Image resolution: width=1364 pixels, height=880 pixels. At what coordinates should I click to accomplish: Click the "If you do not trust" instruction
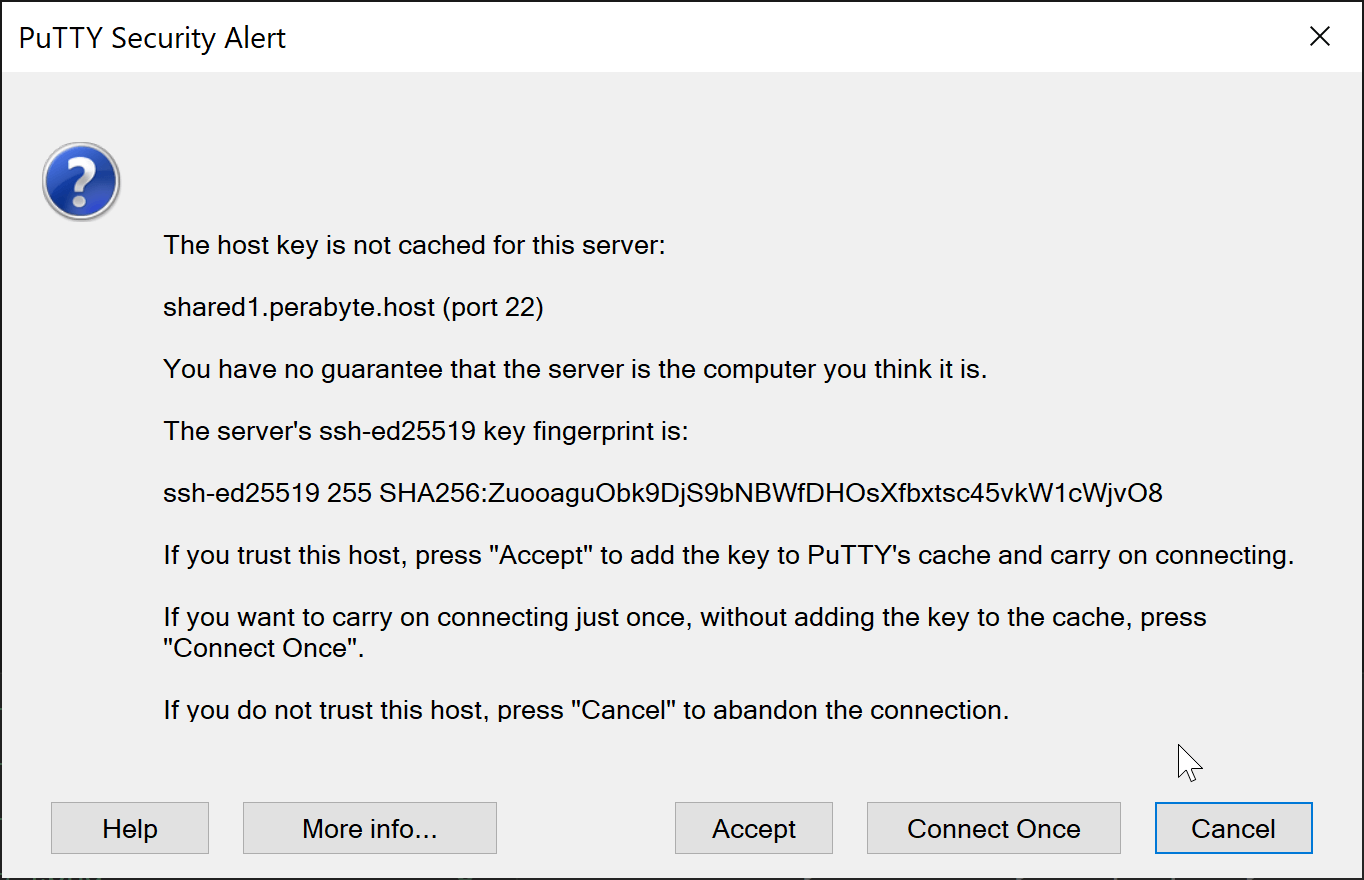coord(586,710)
